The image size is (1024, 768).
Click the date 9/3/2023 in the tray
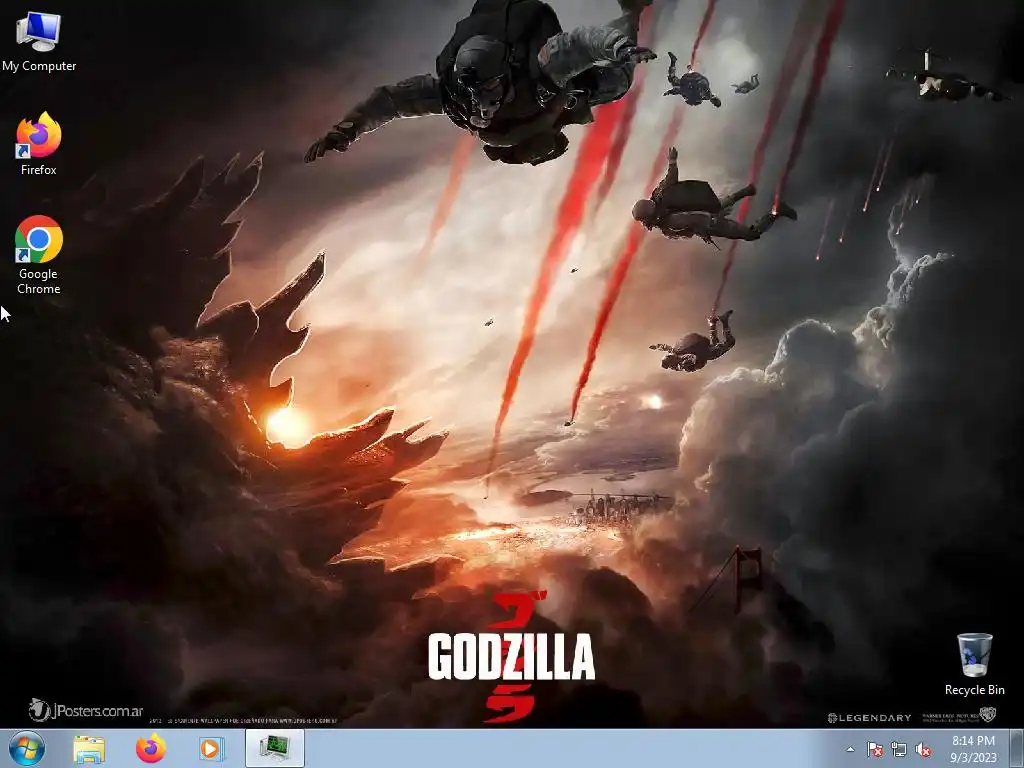(x=973, y=758)
